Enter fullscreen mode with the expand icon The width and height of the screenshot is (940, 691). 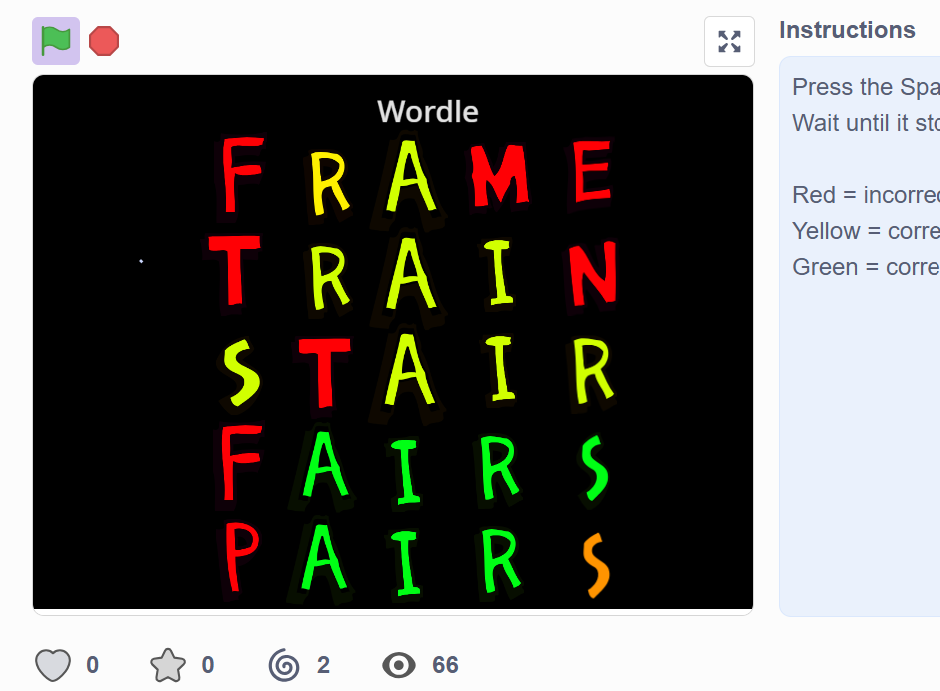pos(729,41)
